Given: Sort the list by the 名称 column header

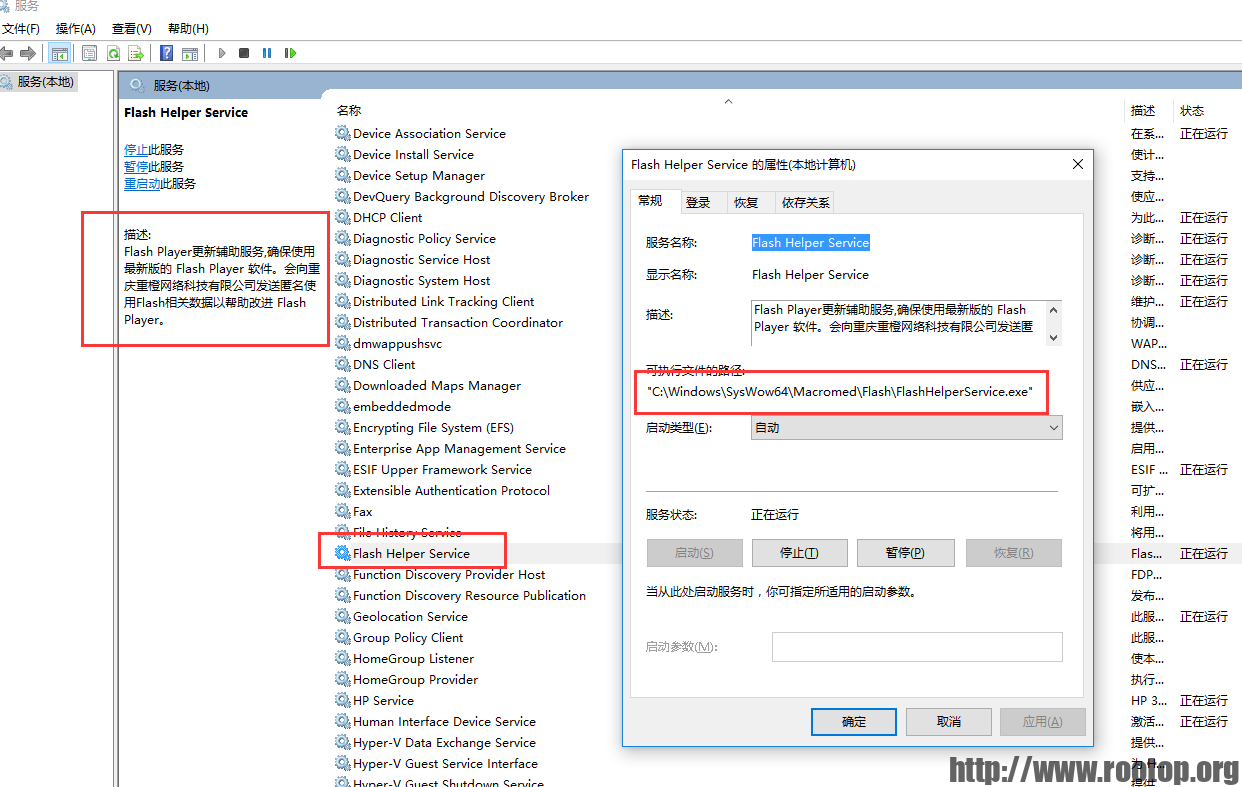Looking at the screenshot, I should 349,111.
